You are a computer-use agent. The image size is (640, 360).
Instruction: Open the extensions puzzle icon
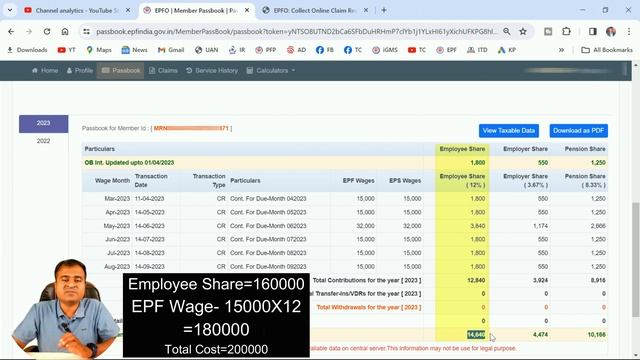pyautogui.click(x=566, y=31)
